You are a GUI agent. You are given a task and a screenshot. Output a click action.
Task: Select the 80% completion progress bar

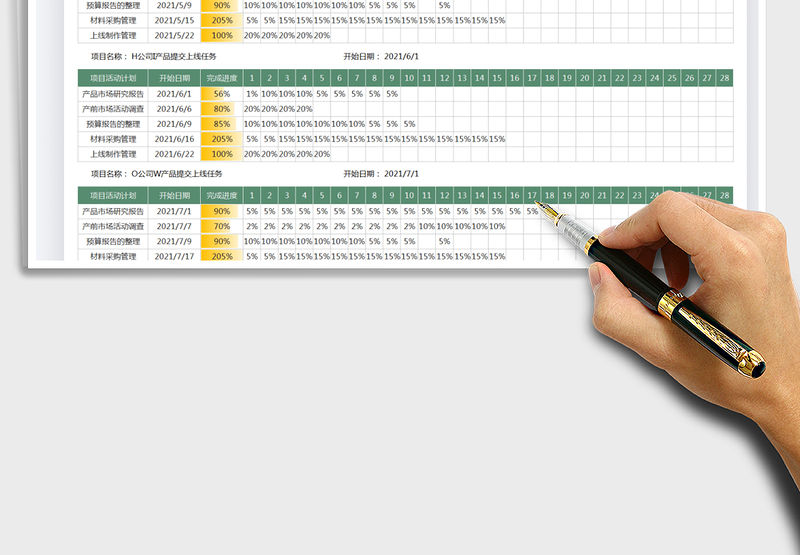[x=221, y=109]
